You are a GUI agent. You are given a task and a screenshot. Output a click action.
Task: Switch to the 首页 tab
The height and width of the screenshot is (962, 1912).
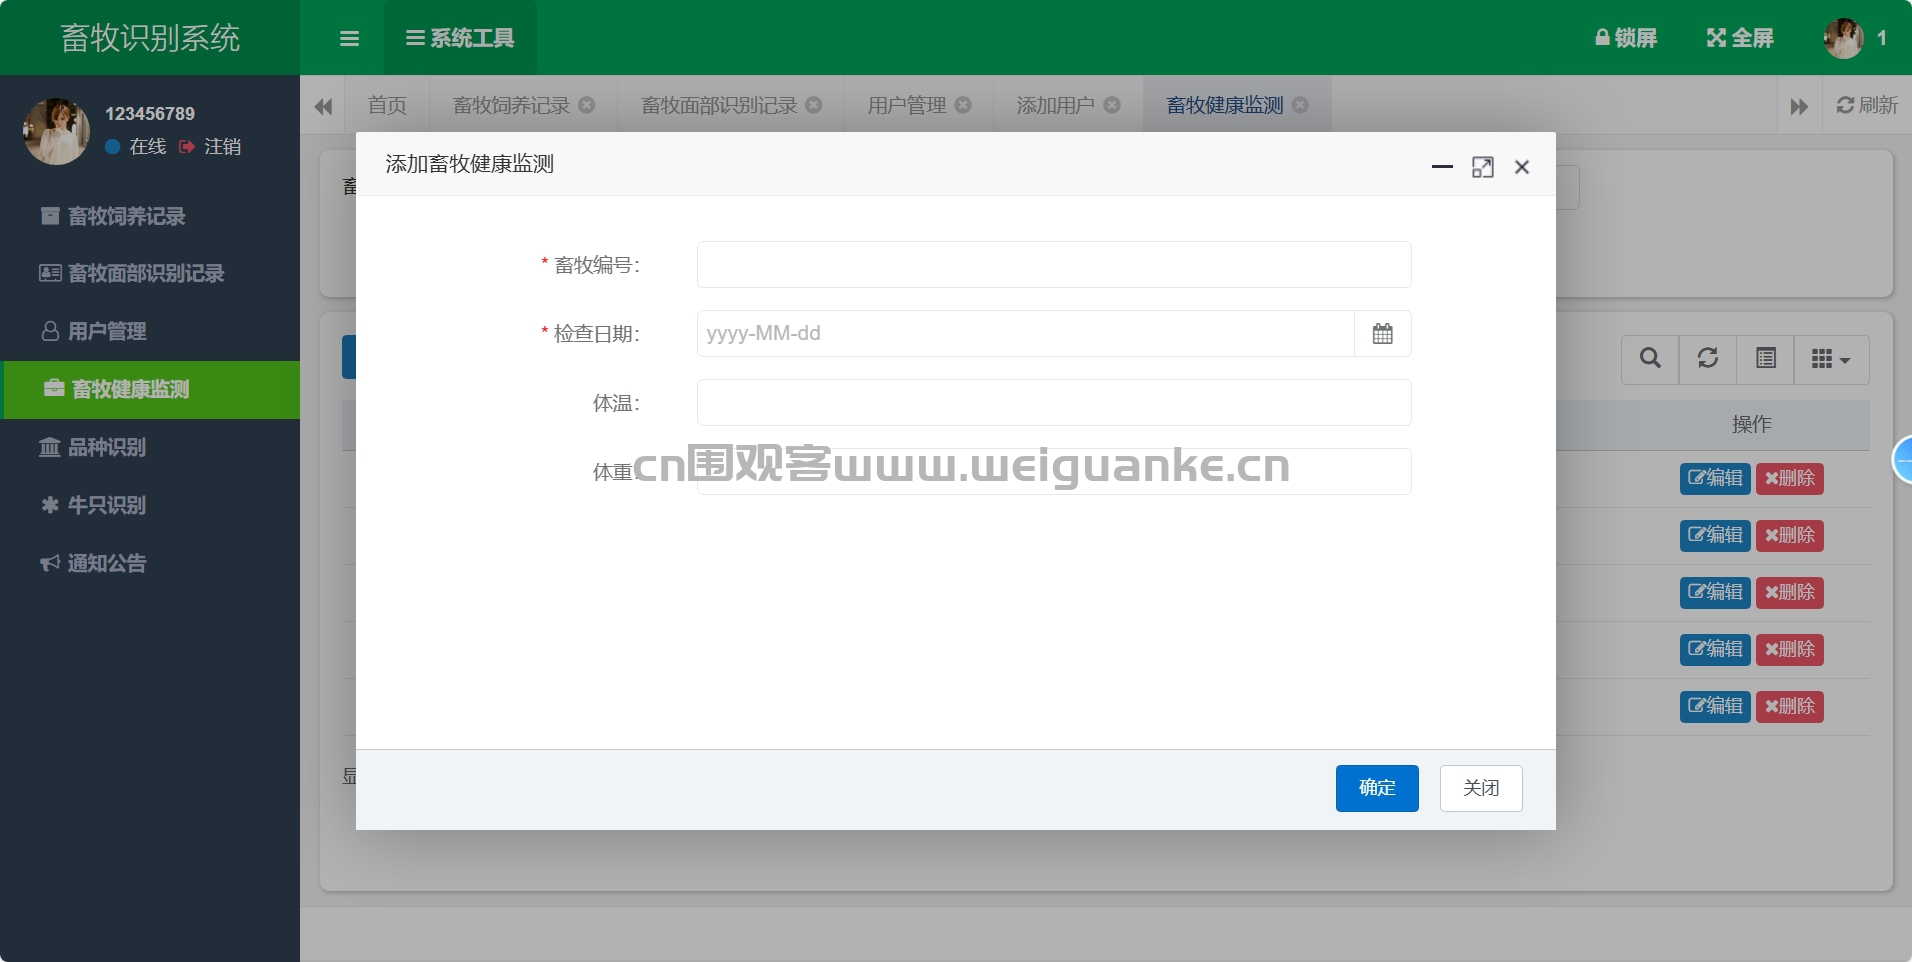pyautogui.click(x=387, y=105)
